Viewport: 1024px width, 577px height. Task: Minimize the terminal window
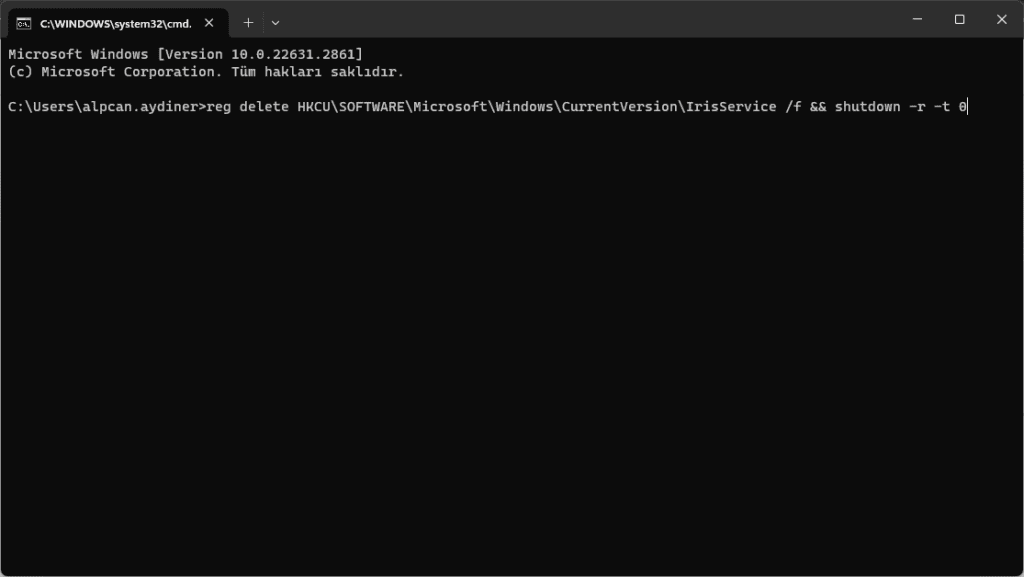tap(916, 20)
